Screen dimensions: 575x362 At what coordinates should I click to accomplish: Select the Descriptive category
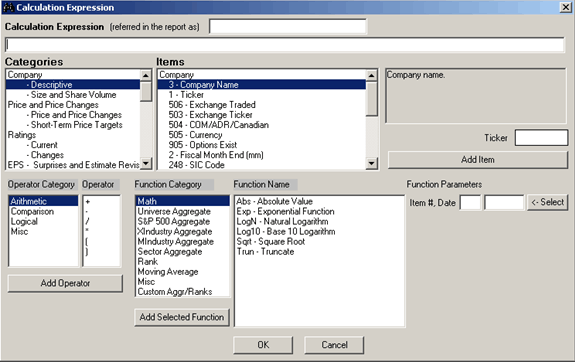point(73,85)
